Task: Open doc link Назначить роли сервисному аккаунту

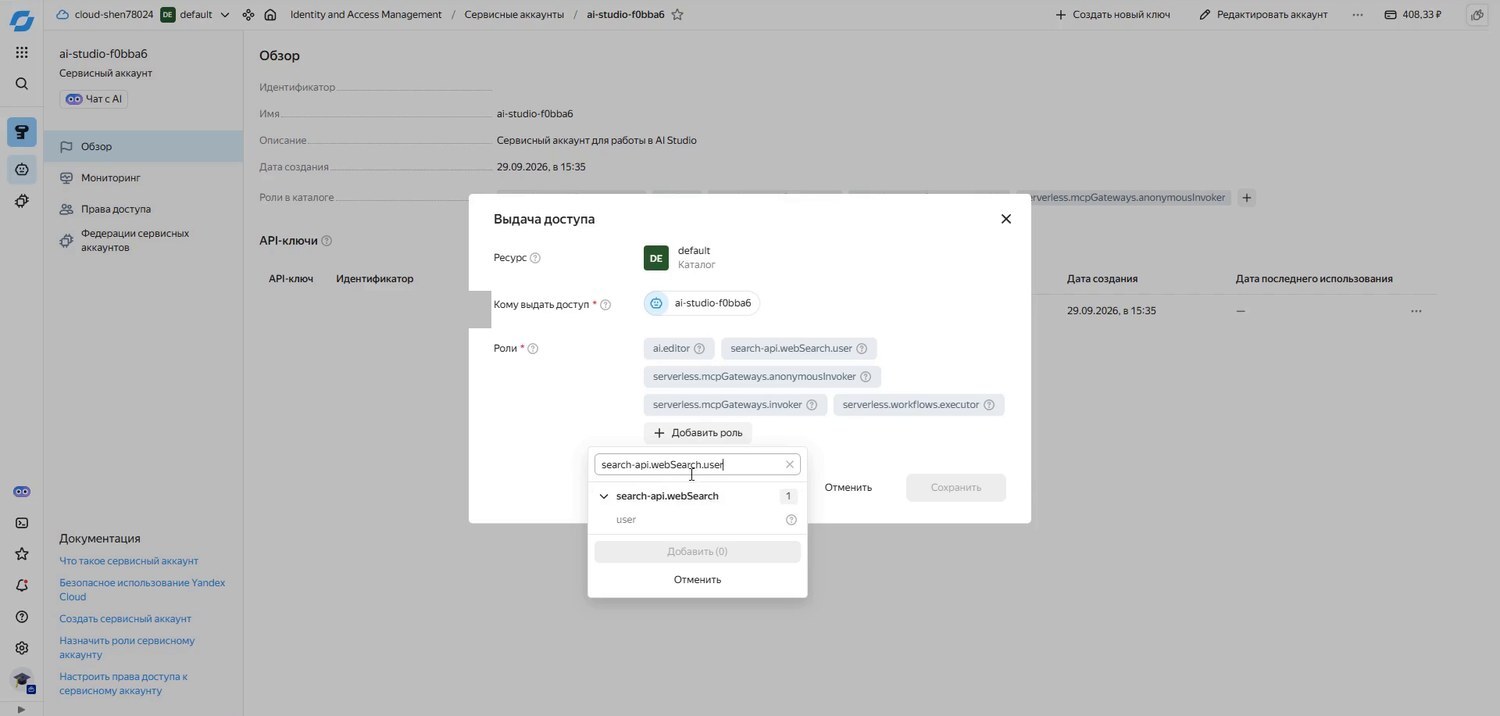Action: tap(127, 648)
